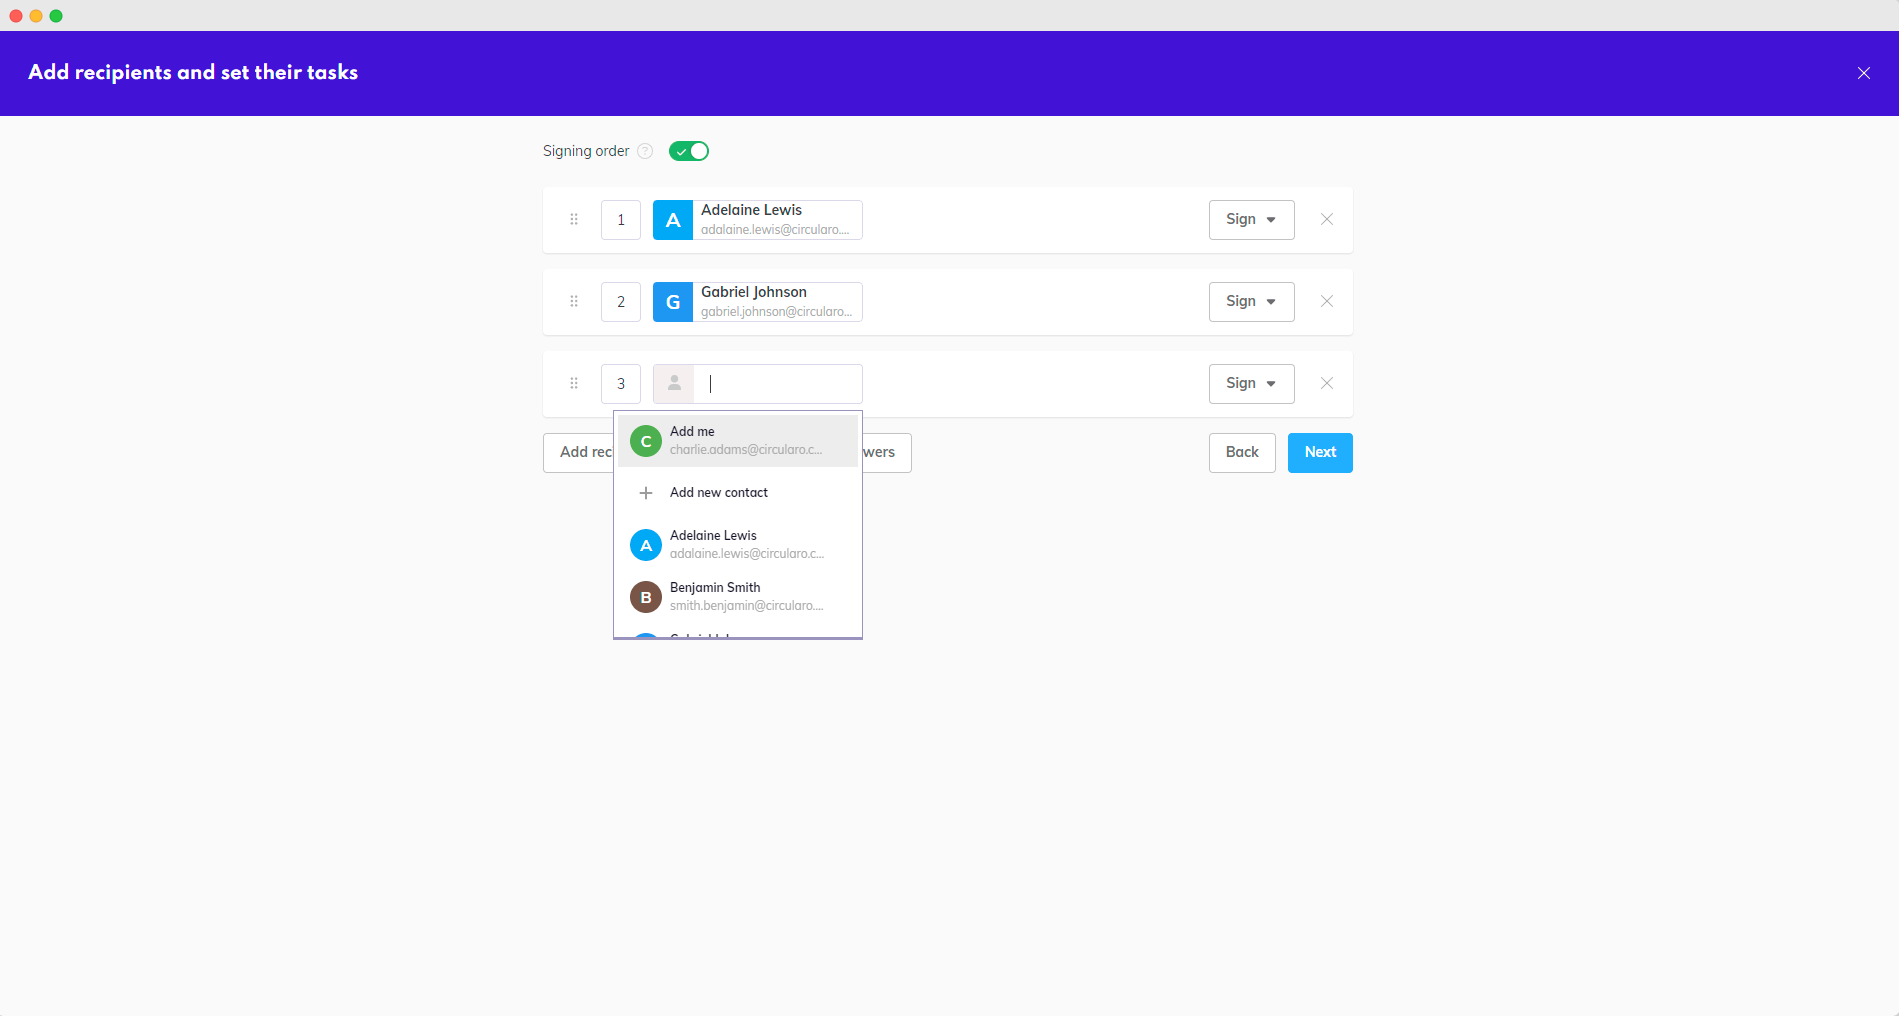Click the empty recipient name input field

pyautogui.click(x=778, y=384)
